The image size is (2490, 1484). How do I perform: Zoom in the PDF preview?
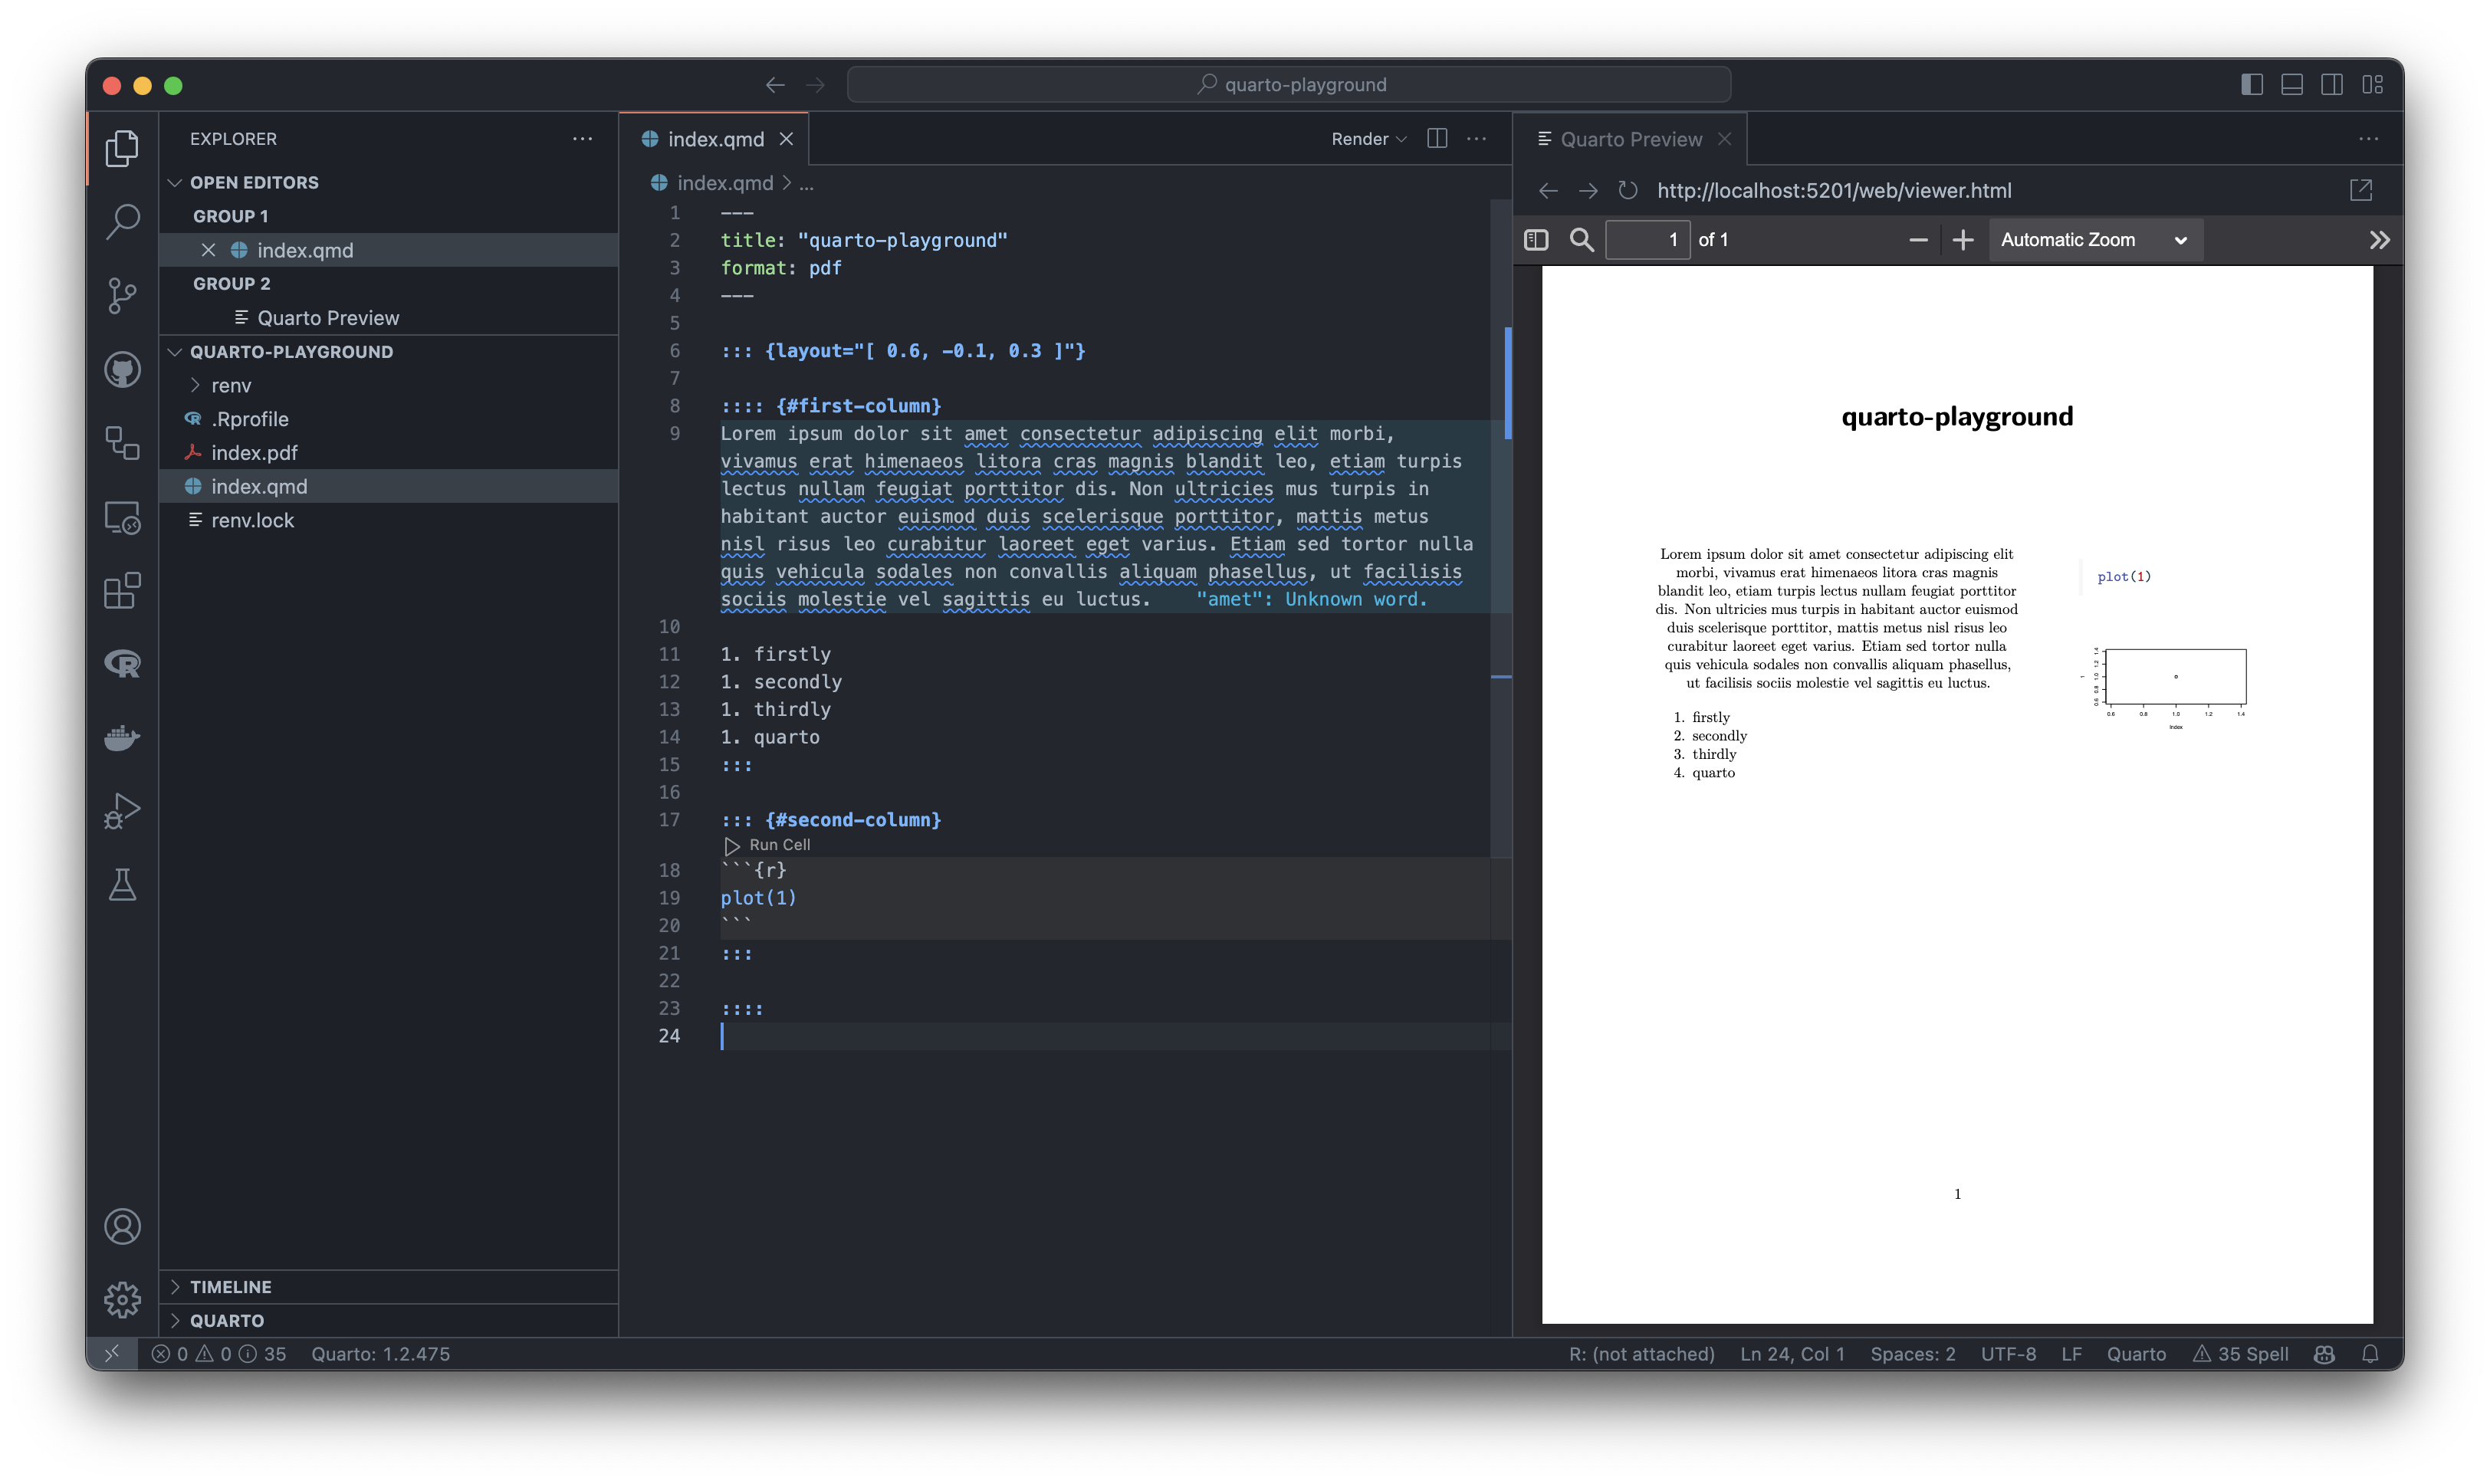[x=1963, y=240]
